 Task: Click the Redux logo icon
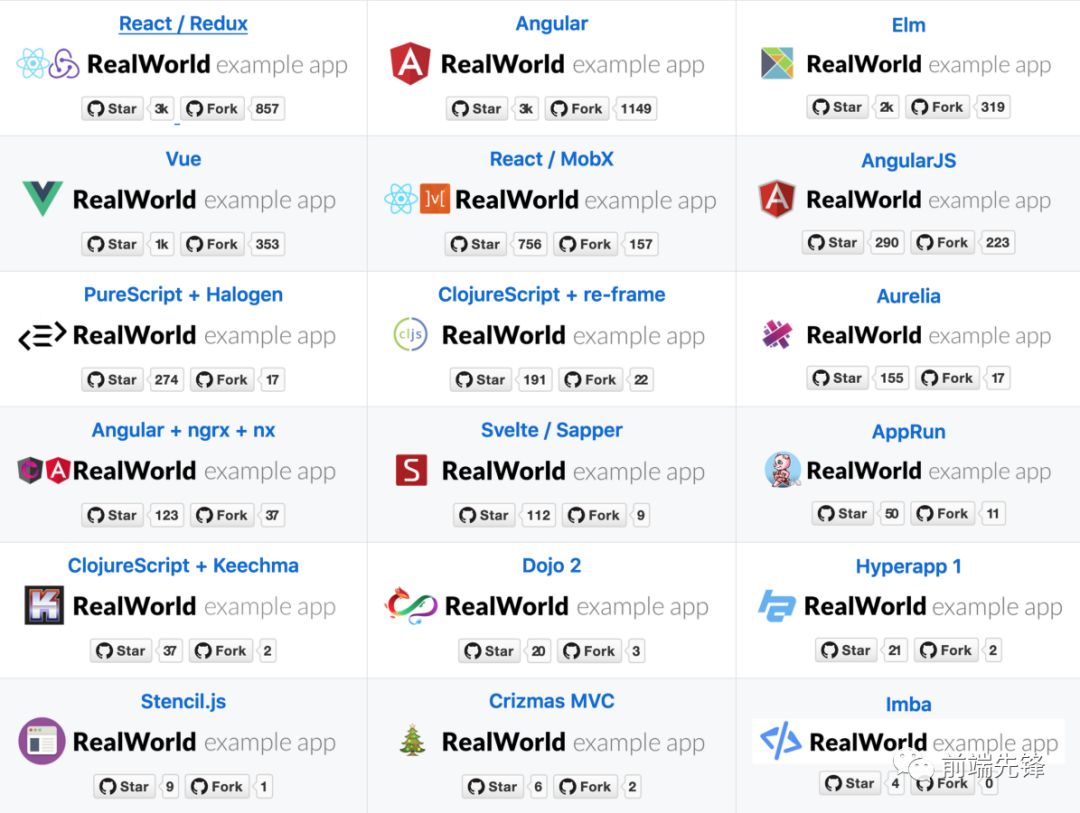click(64, 64)
